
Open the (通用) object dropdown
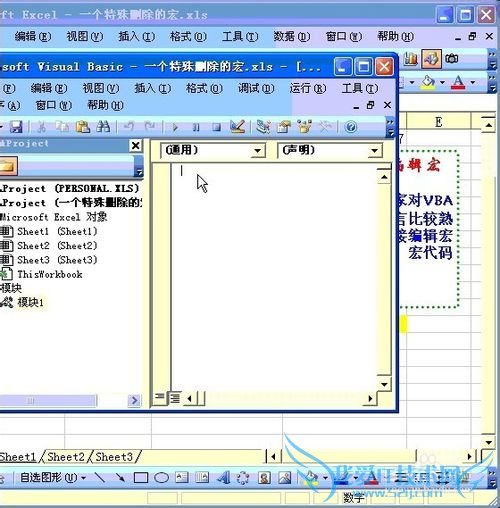tap(257, 151)
